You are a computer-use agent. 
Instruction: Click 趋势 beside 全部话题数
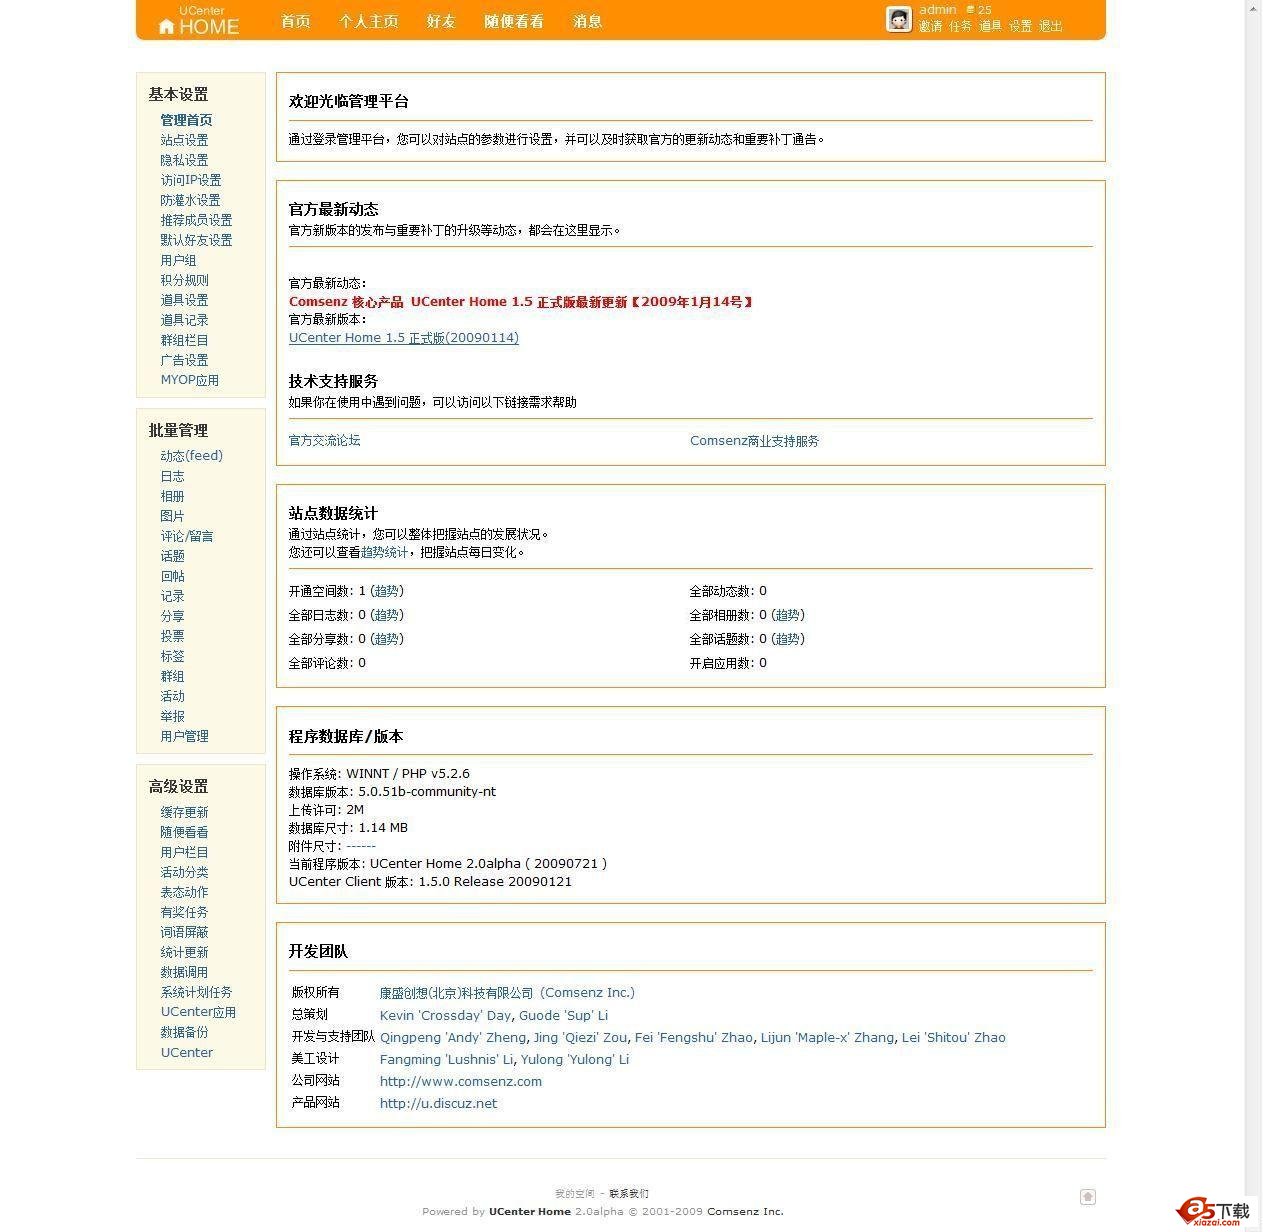click(x=787, y=639)
